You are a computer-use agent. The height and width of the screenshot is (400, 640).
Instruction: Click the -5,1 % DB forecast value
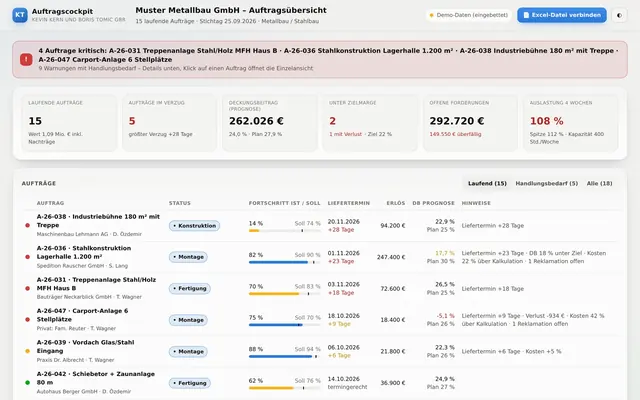point(445,316)
